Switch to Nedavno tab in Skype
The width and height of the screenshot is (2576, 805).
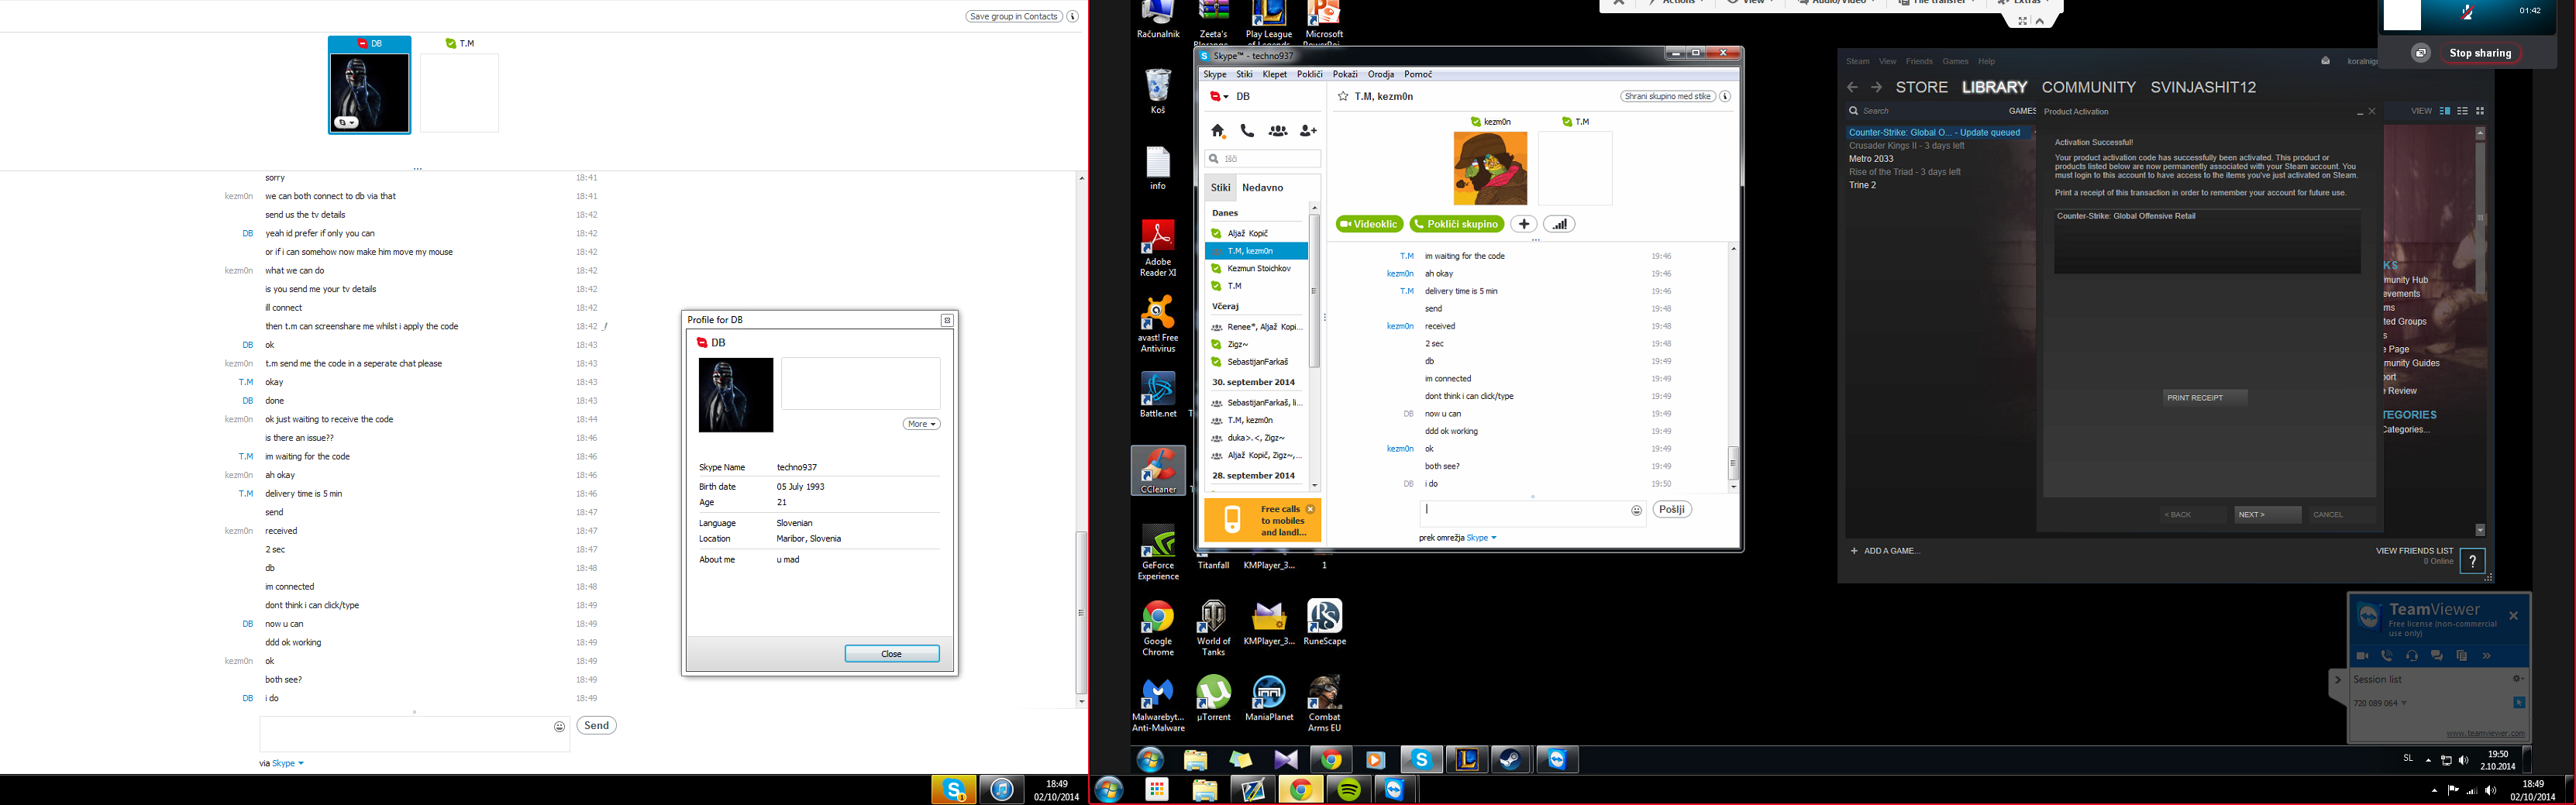[x=1262, y=188]
